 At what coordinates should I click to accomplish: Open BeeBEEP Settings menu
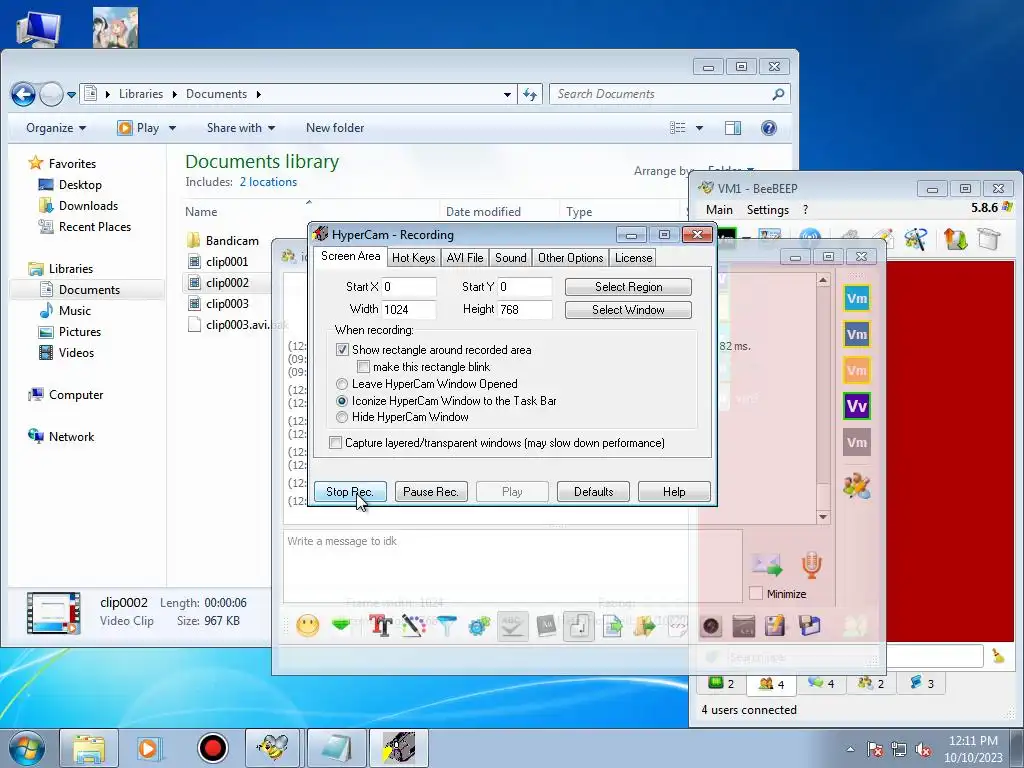767,210
